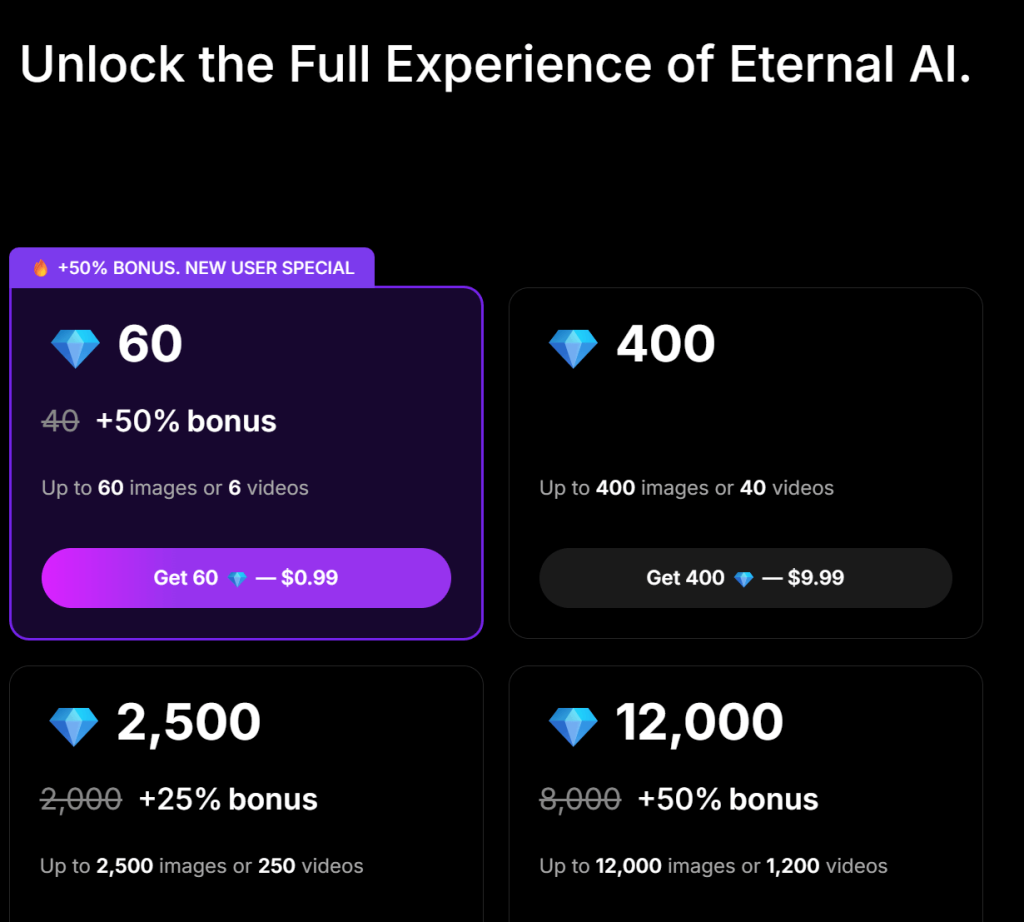Viewport: 1024px width, 922px height.
Task: Click the diamond icon beside 60
Action: pyautogui.click(x=76, y=348)
